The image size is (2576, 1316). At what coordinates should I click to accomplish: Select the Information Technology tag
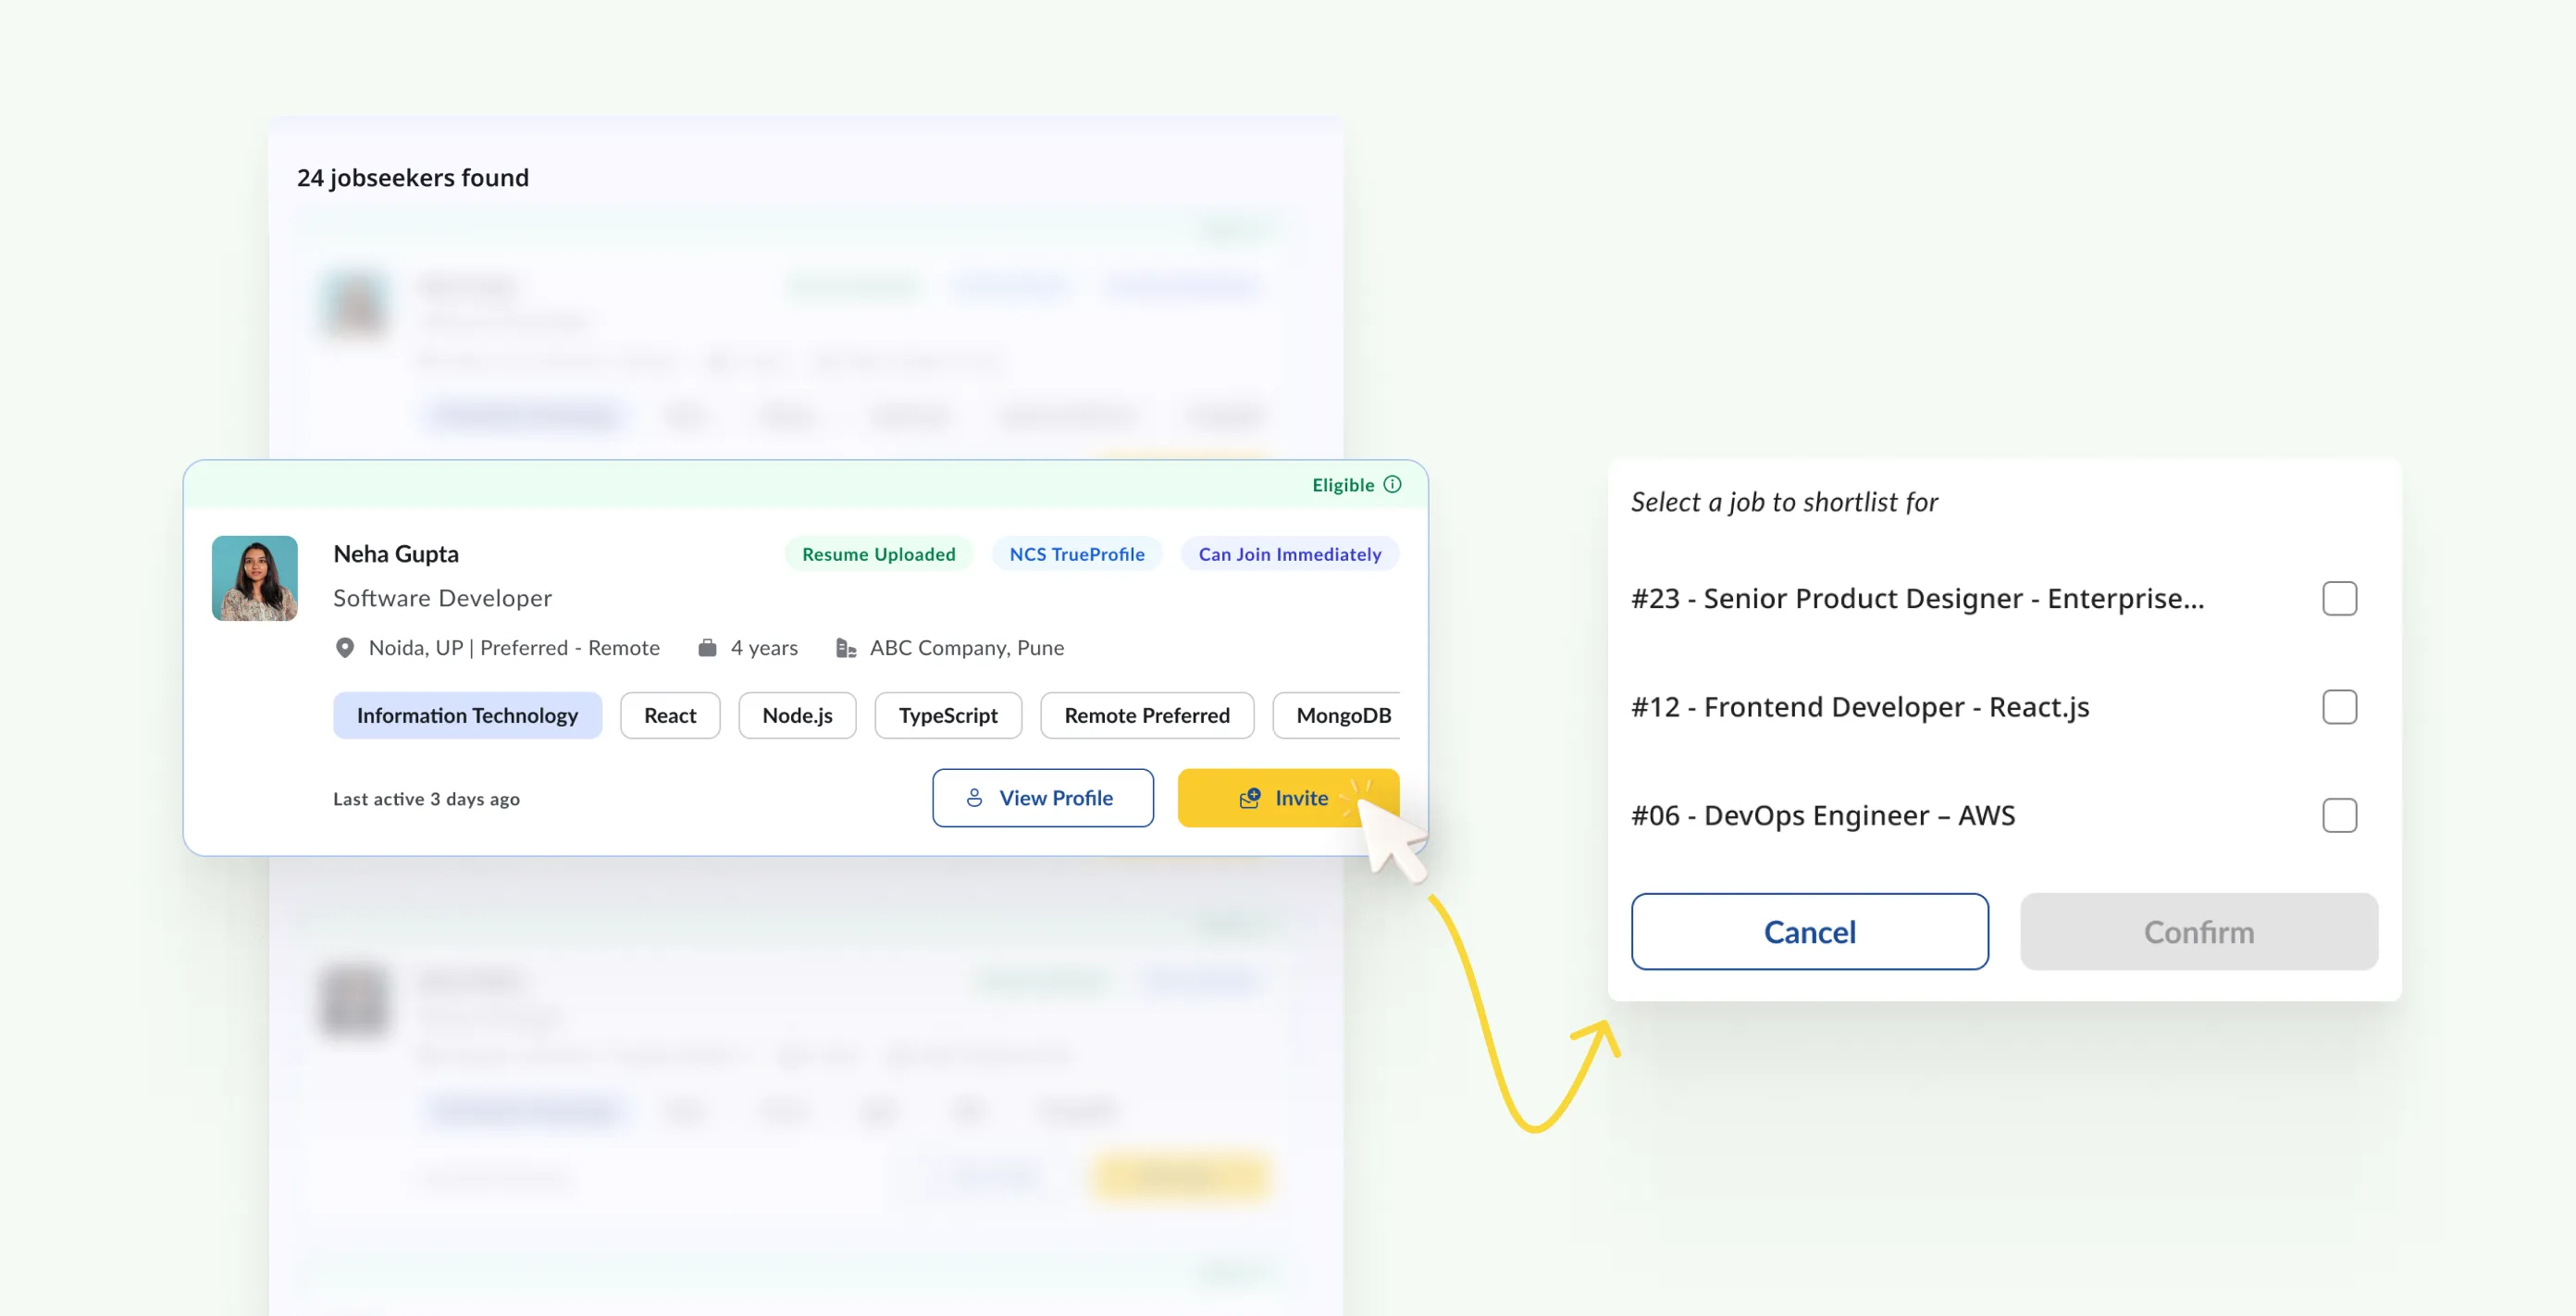pyautogui.click(x=467, y=715)
